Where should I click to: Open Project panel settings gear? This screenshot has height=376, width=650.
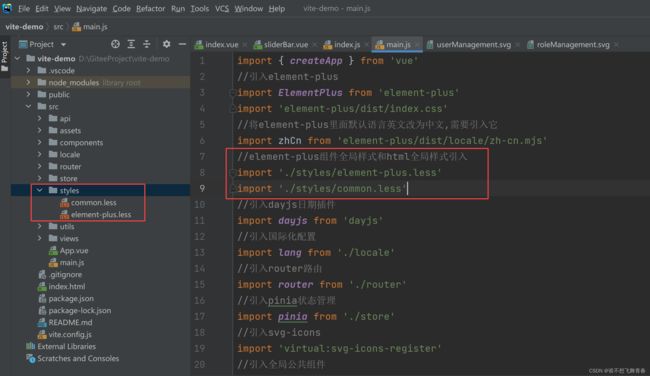[166, 44]
